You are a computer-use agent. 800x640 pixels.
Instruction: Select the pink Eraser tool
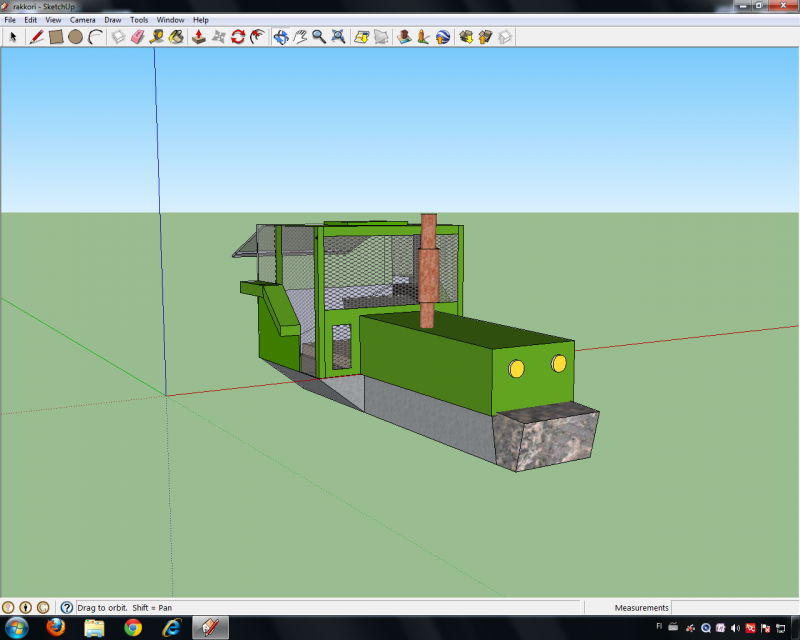[137, 37]
